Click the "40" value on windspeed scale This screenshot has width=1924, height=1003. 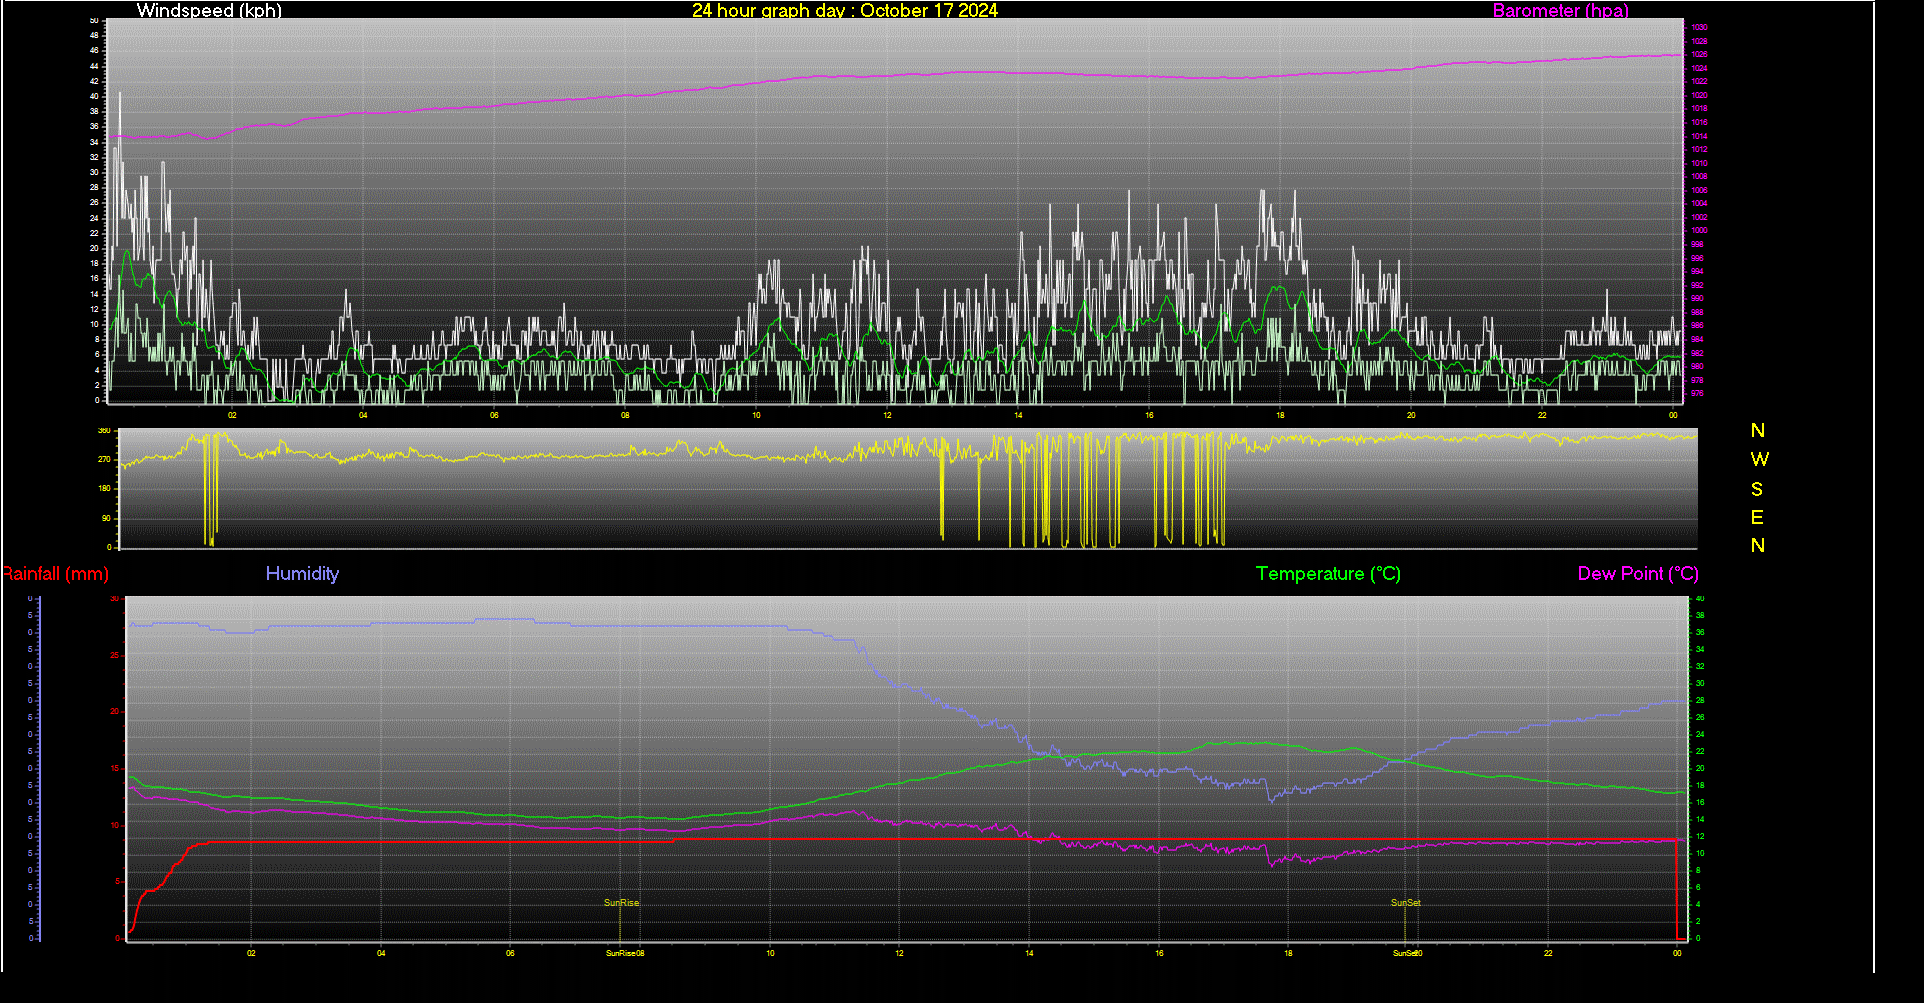point(94,96)
